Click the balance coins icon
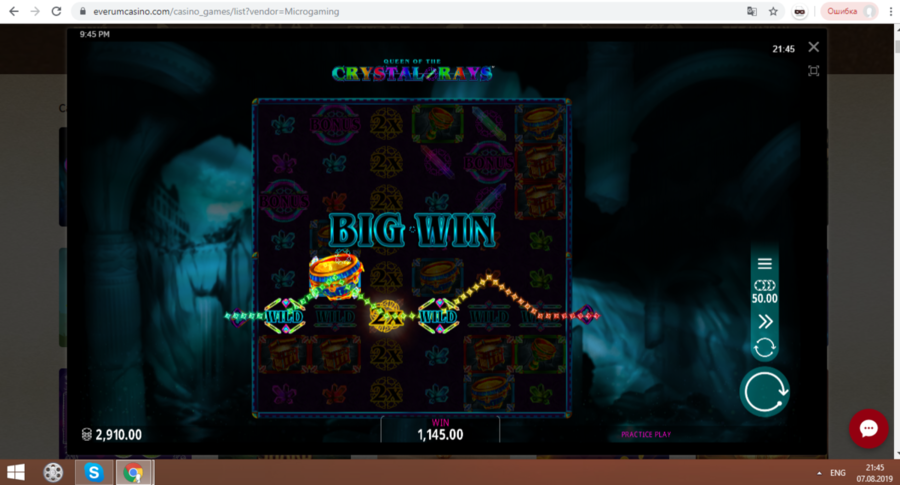Viewport: 900px width, 485px height. (x=86, y=435)
